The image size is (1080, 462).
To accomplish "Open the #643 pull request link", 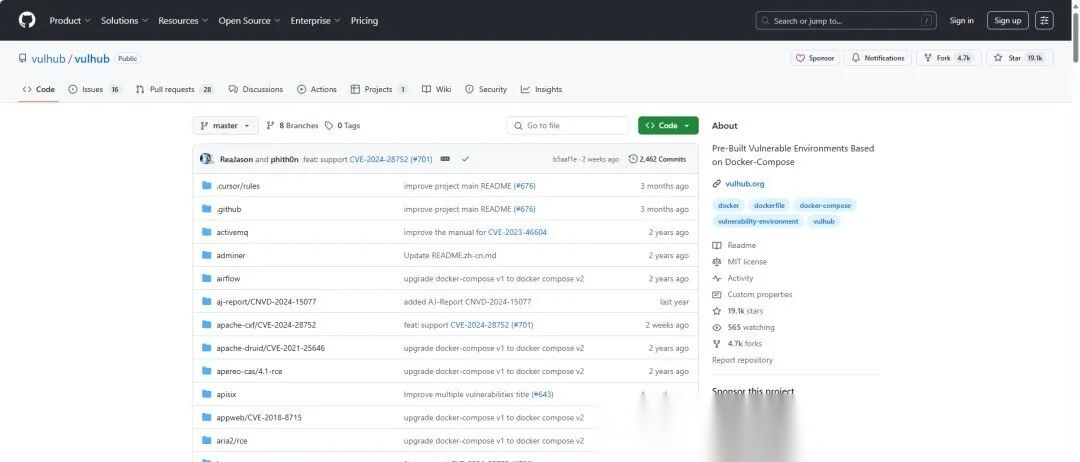I will 543,395.
